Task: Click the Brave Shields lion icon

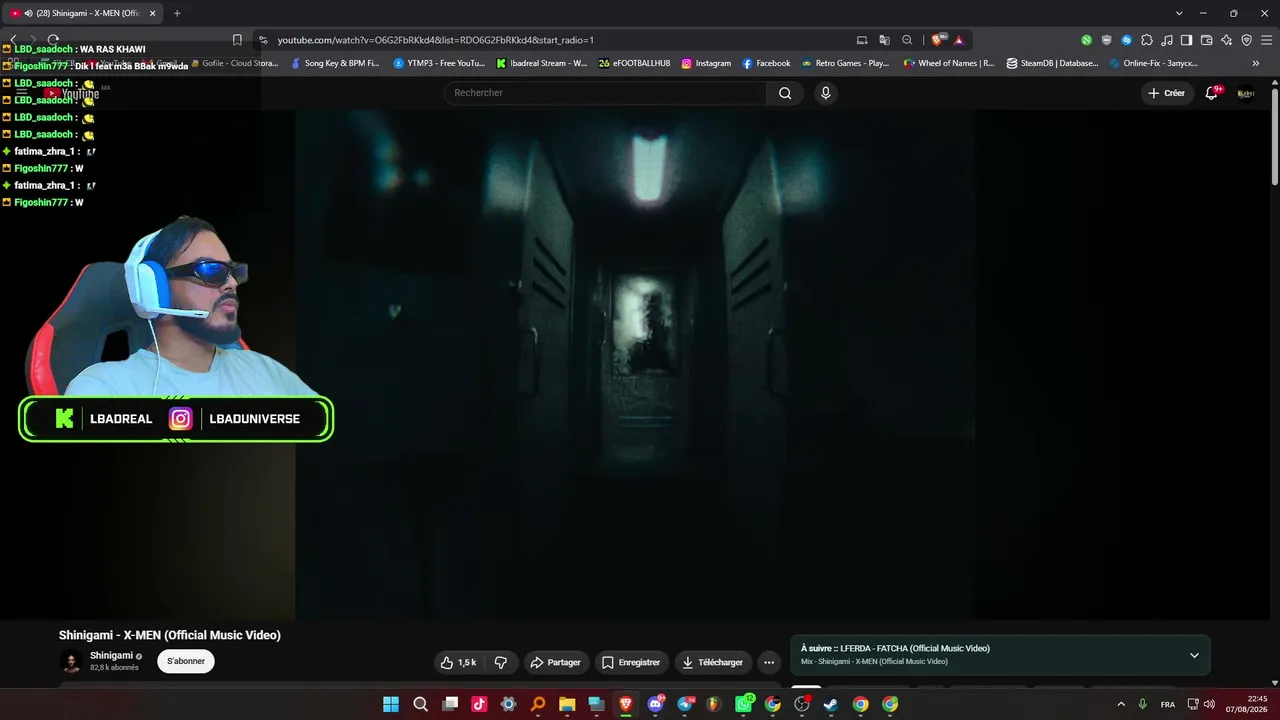Action: (937, 40)
